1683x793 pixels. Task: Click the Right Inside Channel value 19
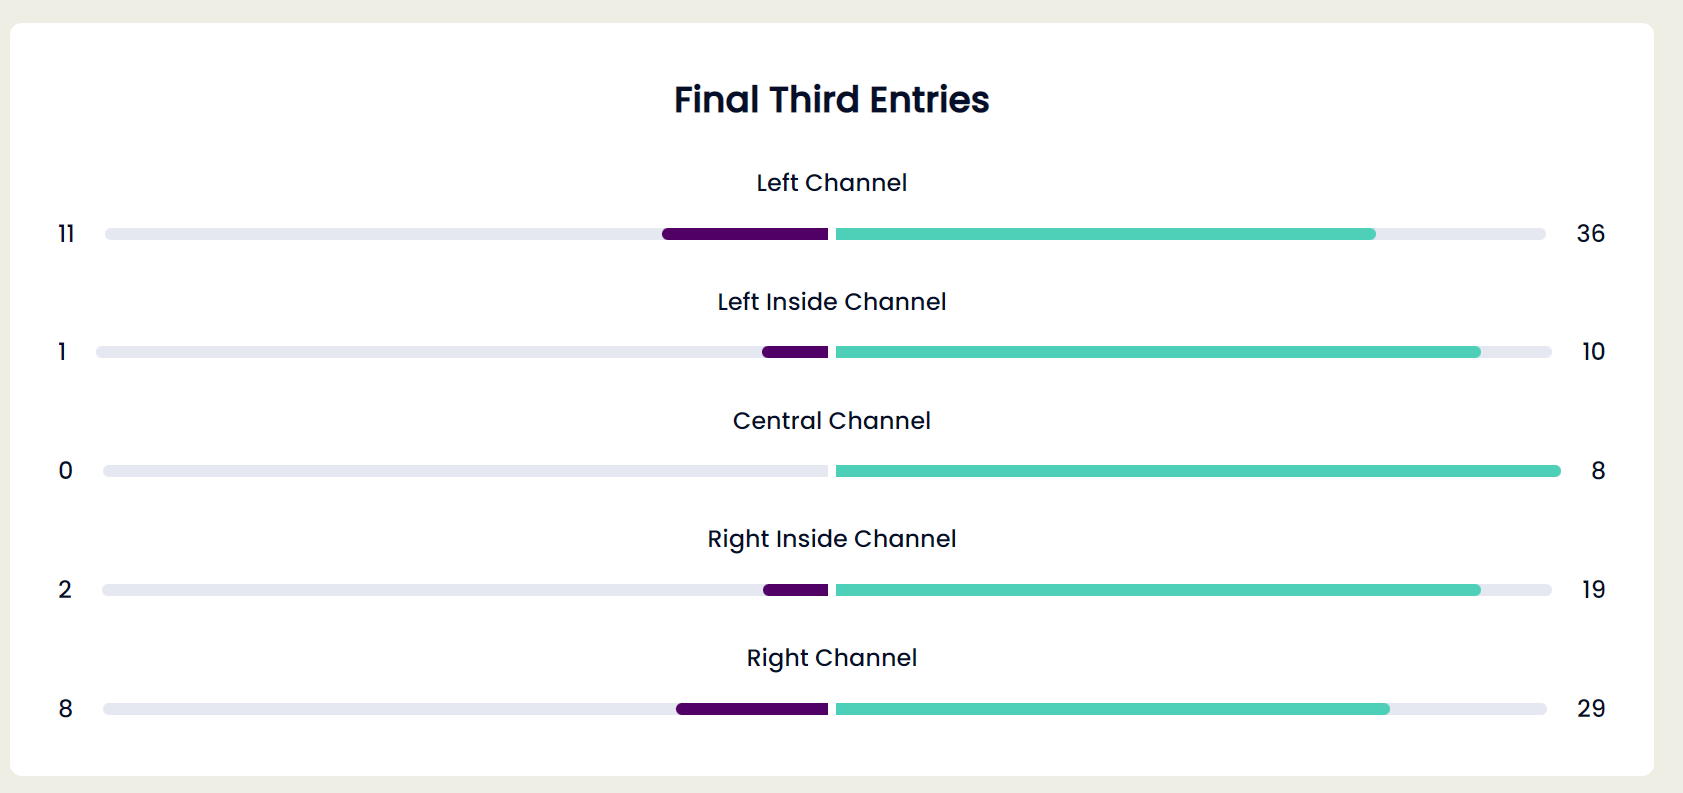click(1593, 590)
